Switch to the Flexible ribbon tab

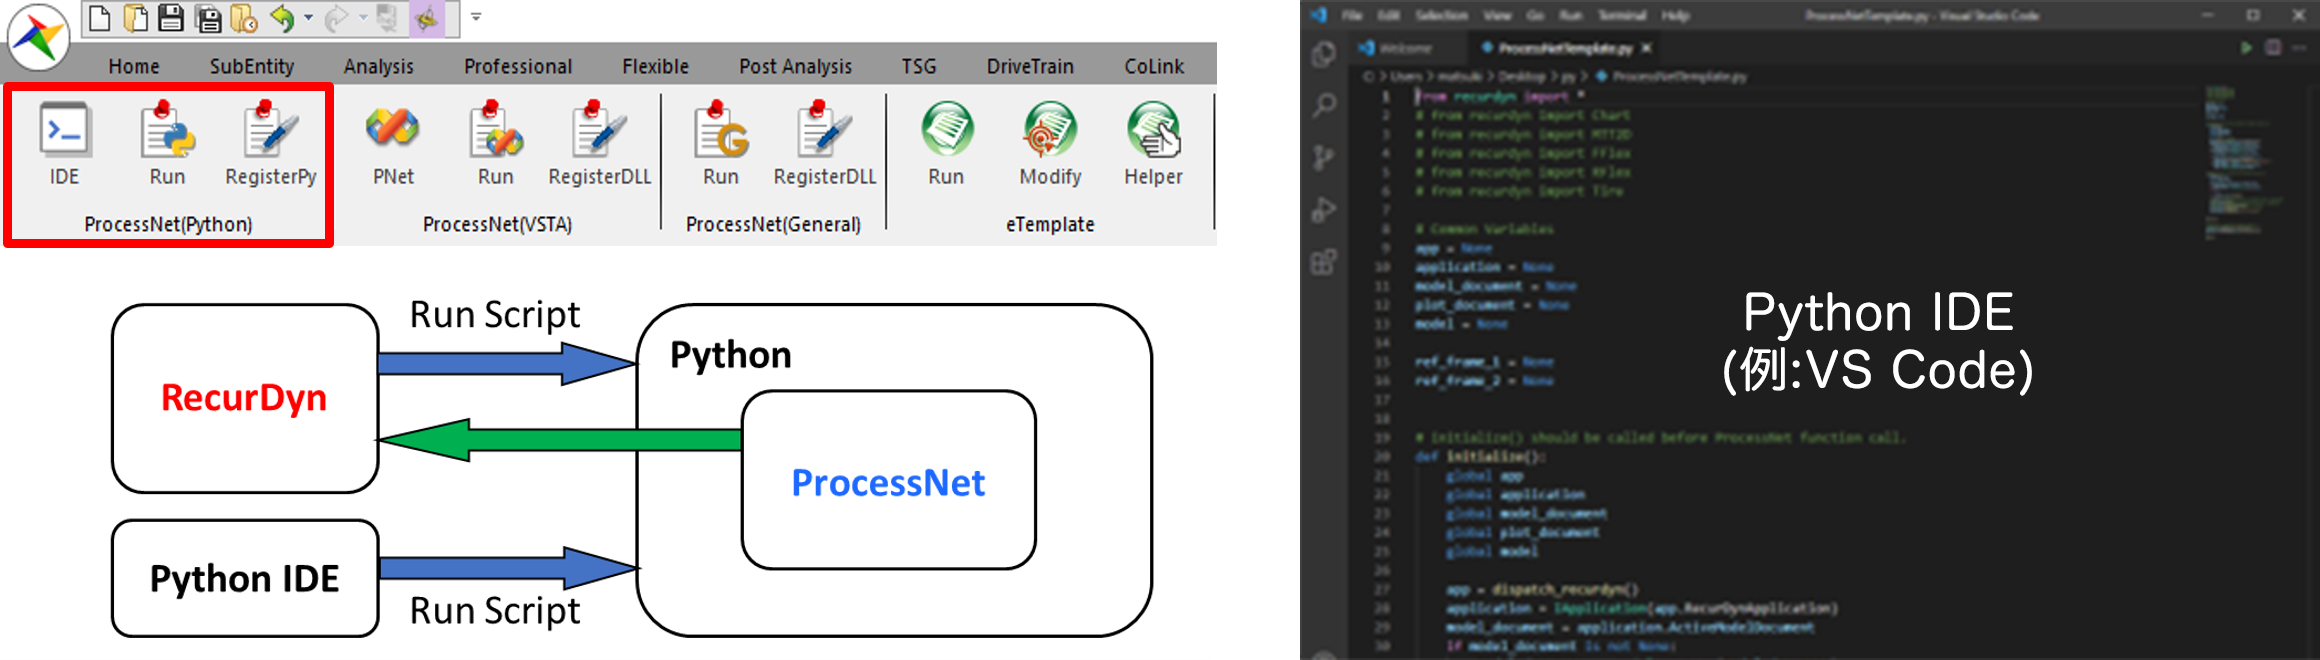[656, 66]
